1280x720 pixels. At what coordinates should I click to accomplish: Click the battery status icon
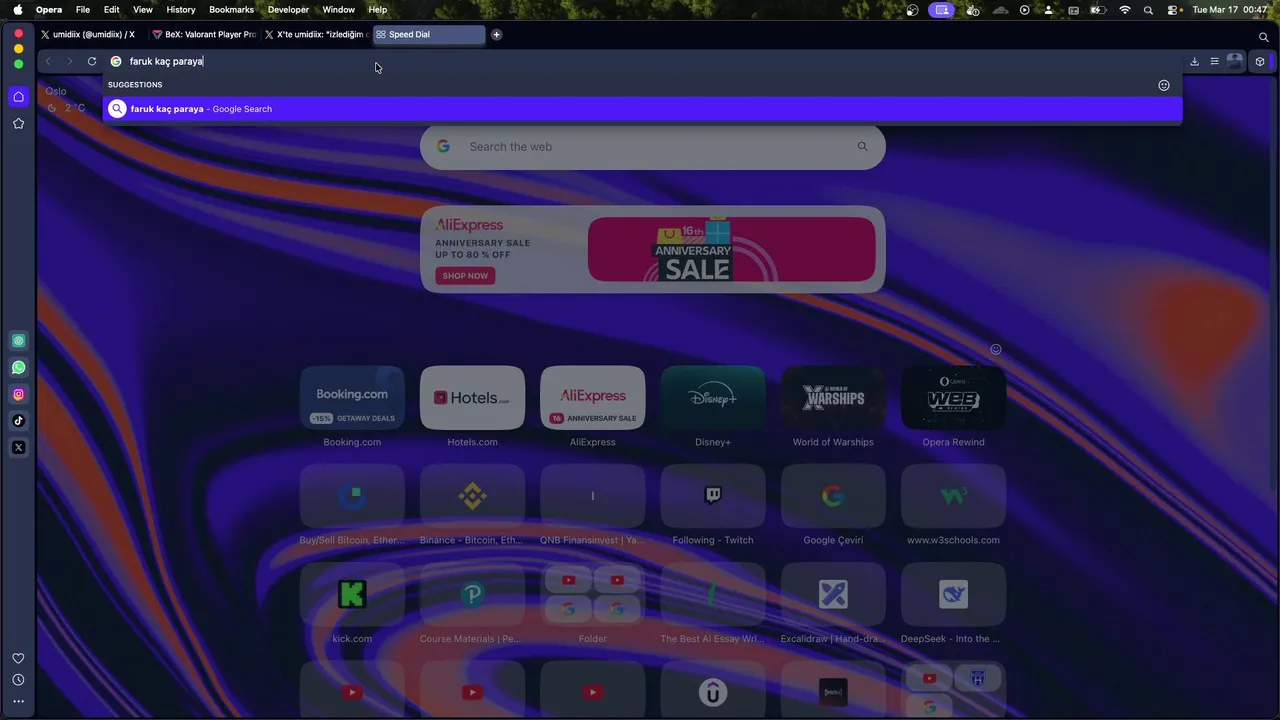1098,10
